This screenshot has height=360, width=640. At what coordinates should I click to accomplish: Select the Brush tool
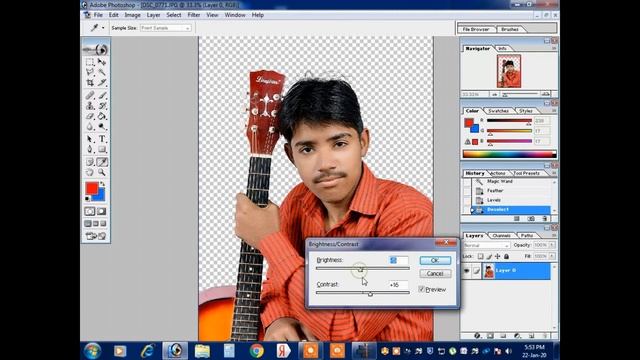point(102,95)
